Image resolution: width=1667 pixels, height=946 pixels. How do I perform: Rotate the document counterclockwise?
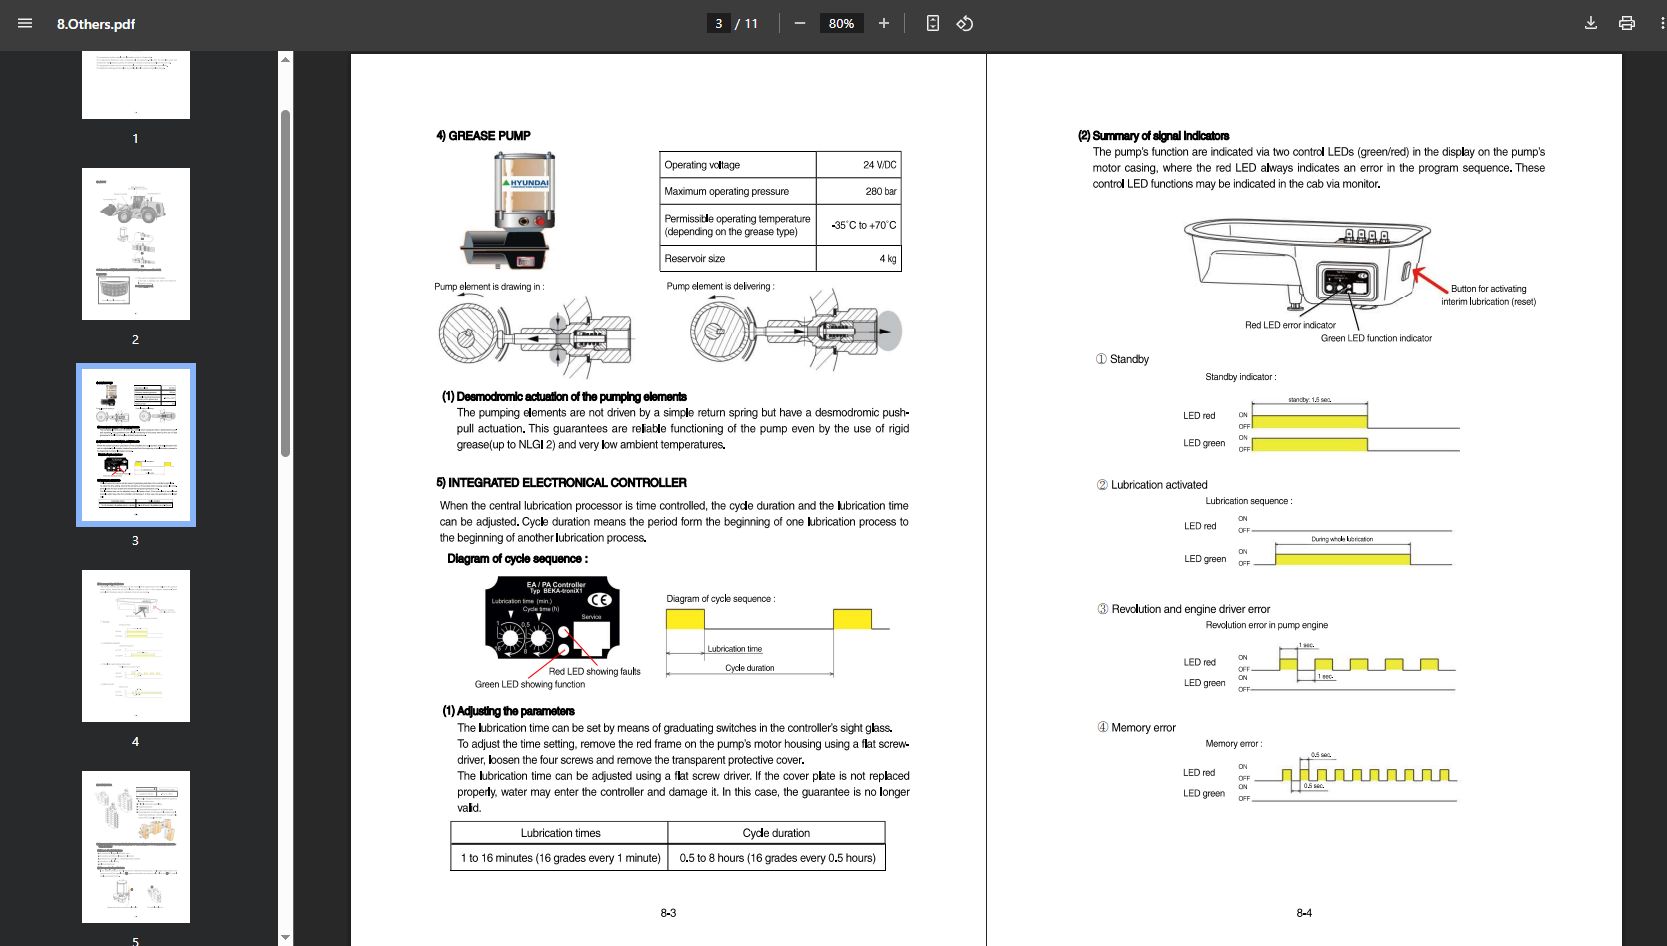pyautogui.click(x=964, y=23)
